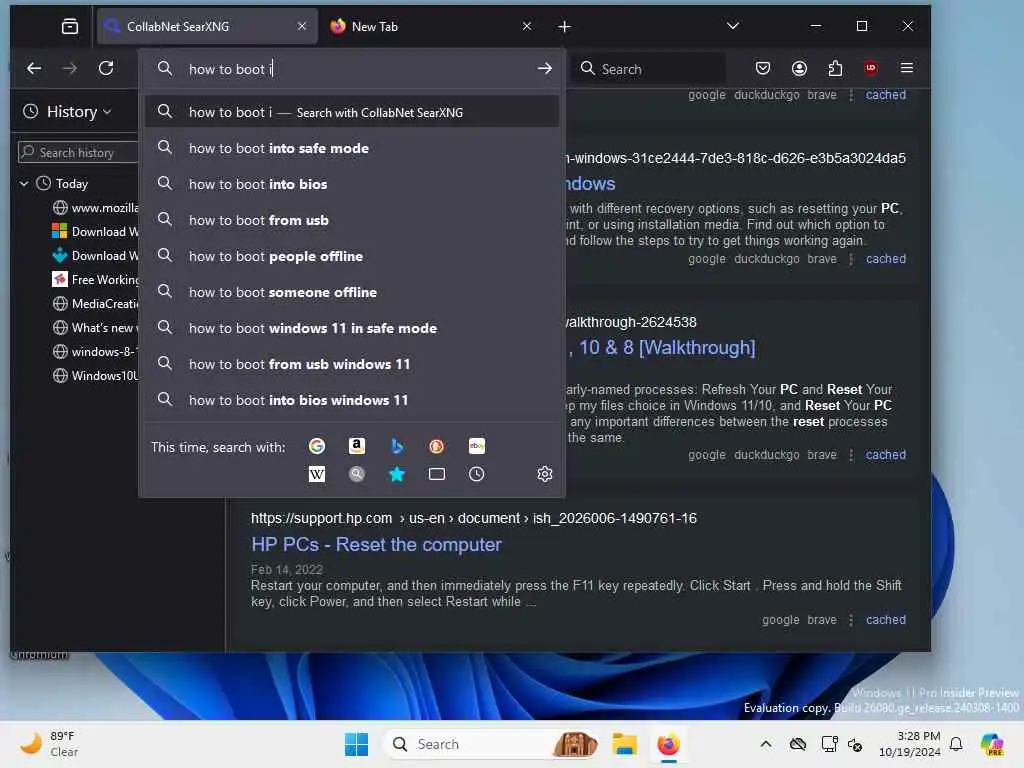Select suggestion how to boot into bios
The height and width of the screenshot is (768, 1024).
(x=352, y=184)
